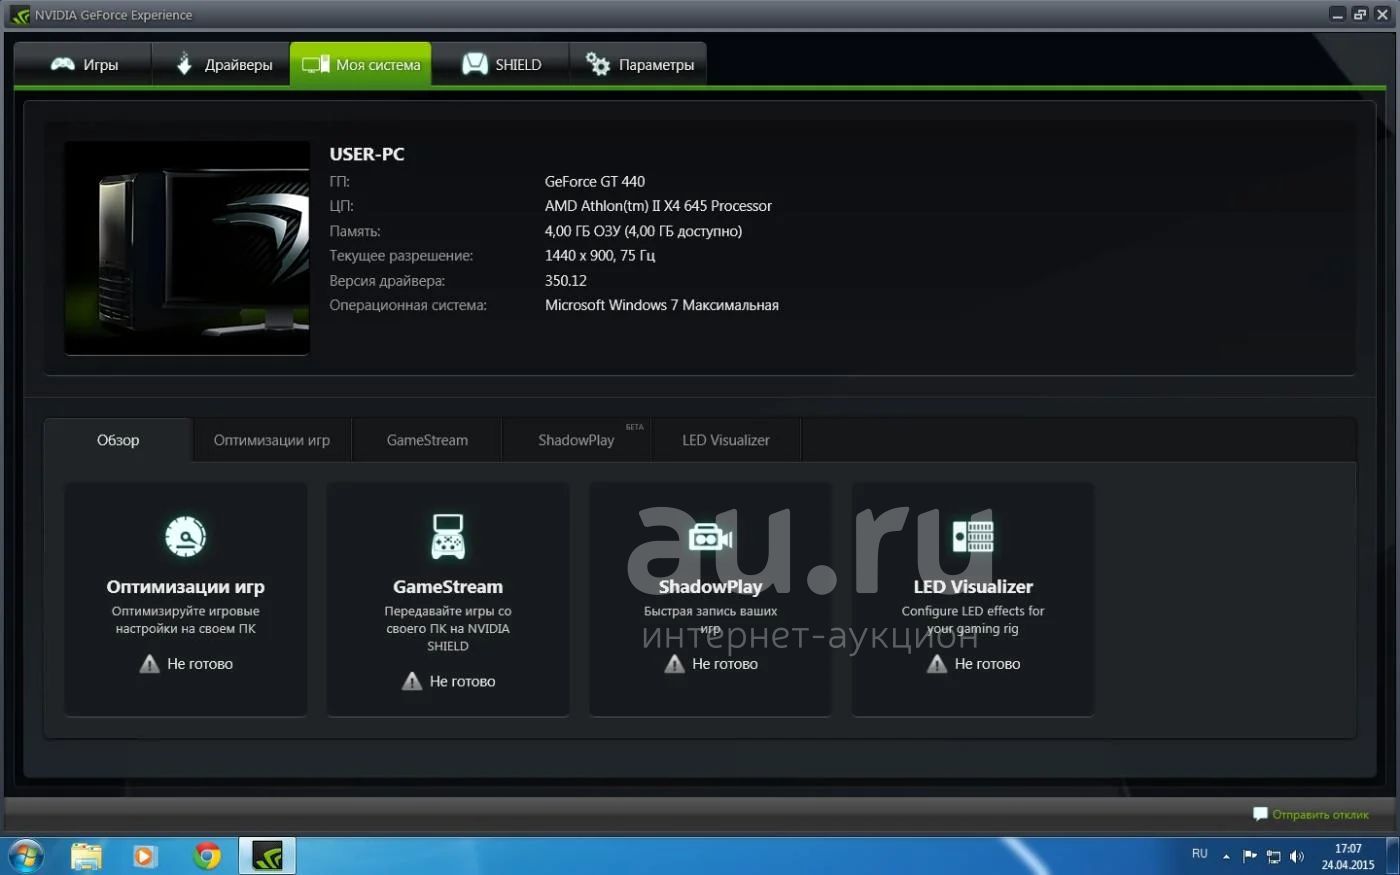This screenshot has height=875, width=1400.
Task: Click NVIDIA GeForce Experience taskbar icon
Action: click(267, 856)
